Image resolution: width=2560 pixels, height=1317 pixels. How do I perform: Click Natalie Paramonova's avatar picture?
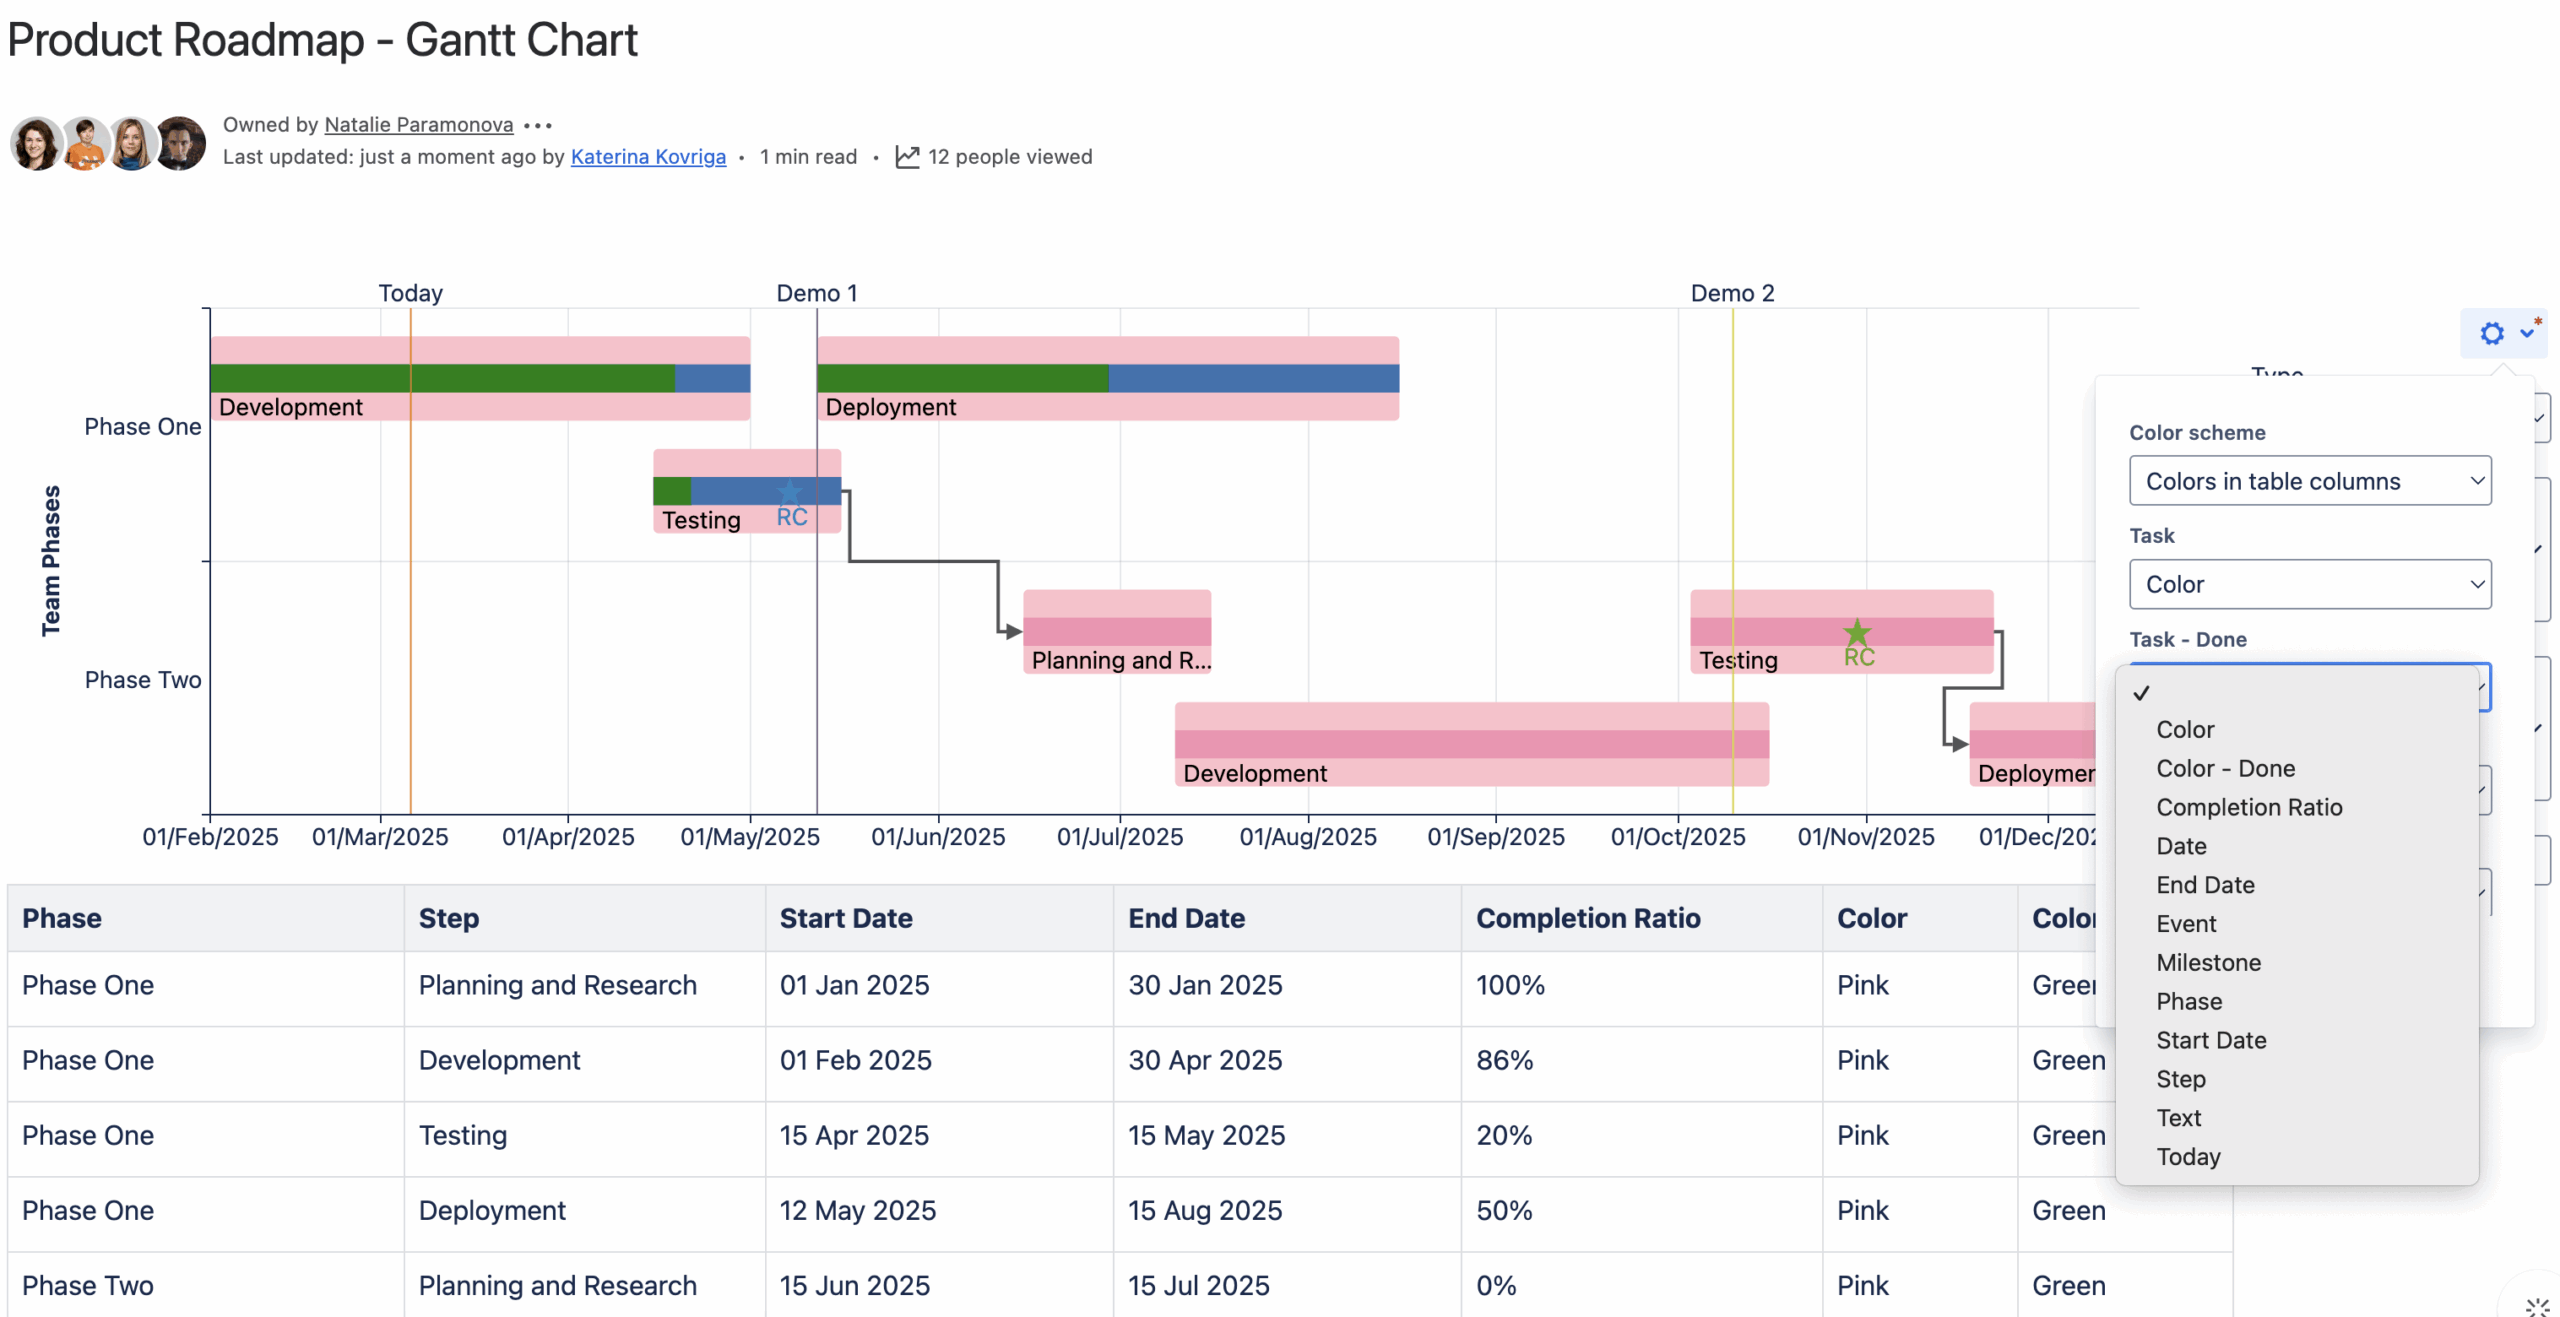tap(35, 143)
